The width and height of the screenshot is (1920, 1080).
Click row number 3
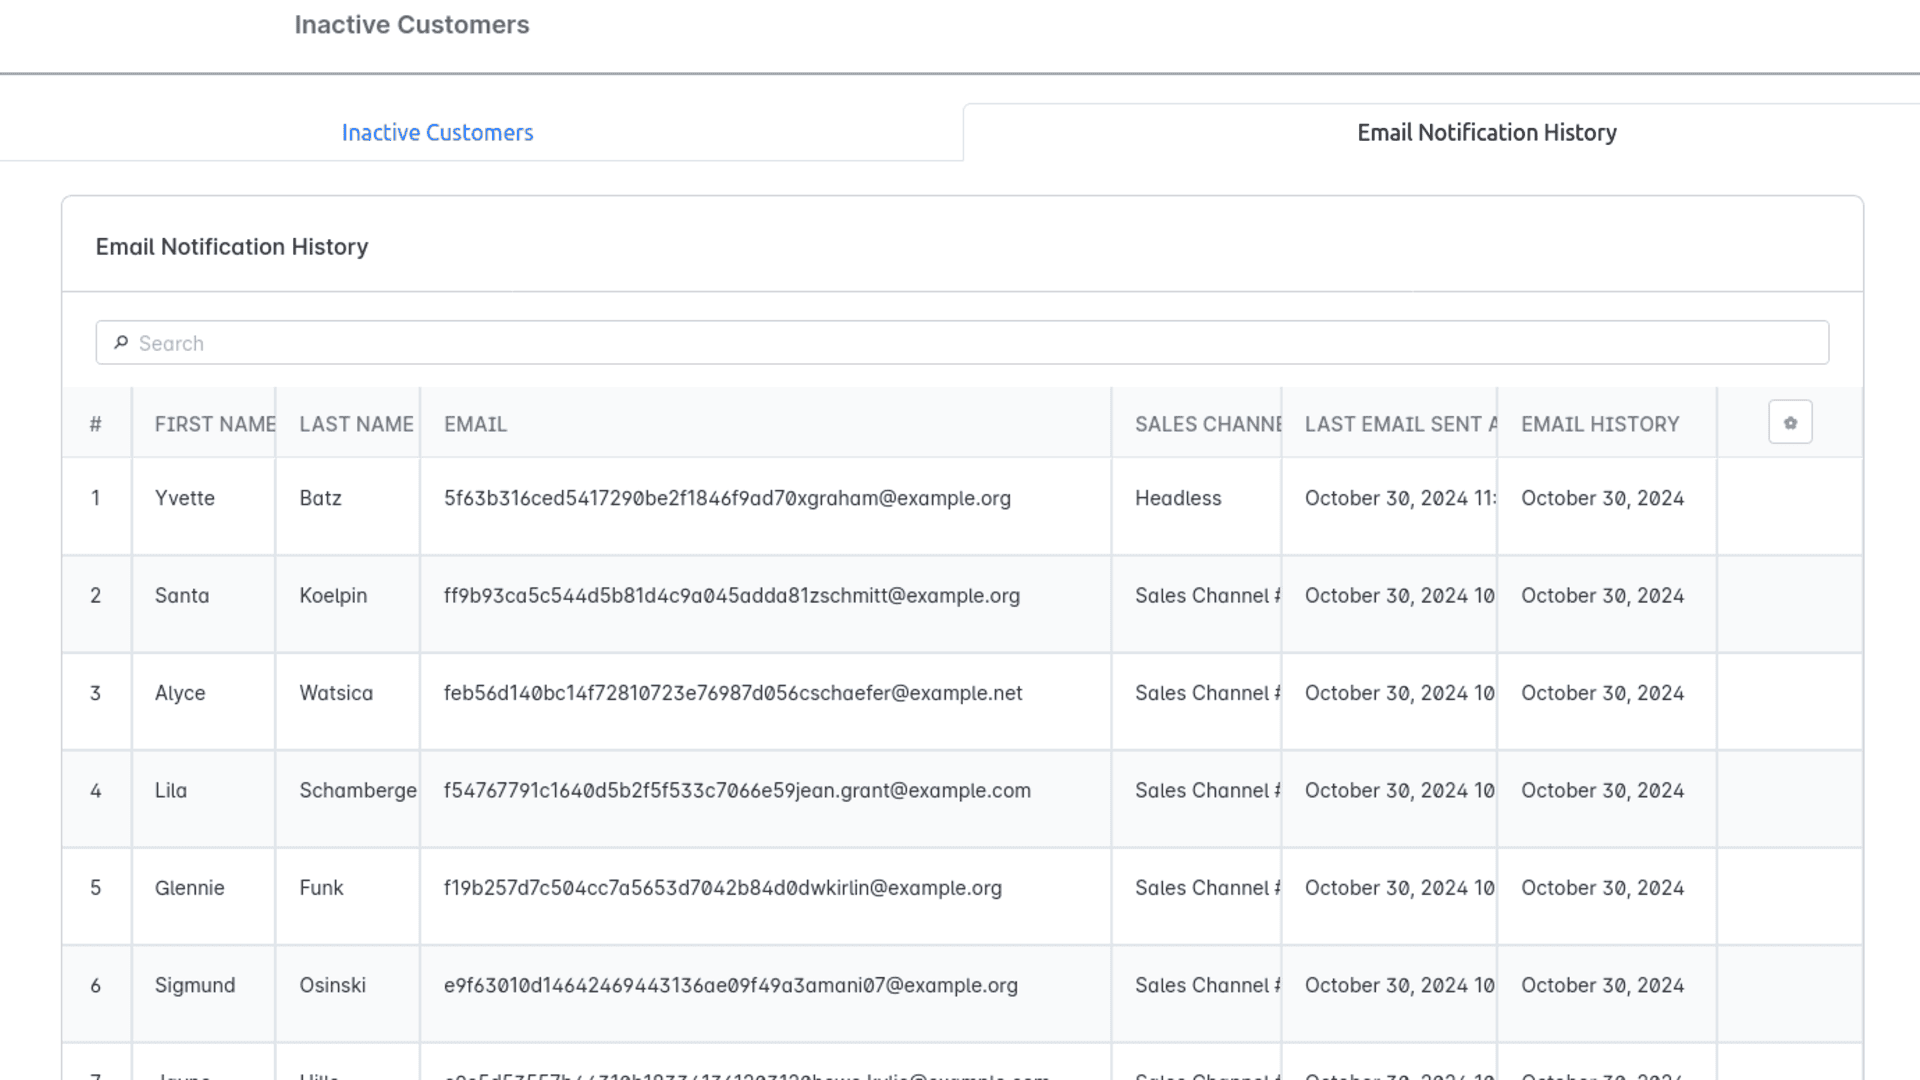pos(96,693)
